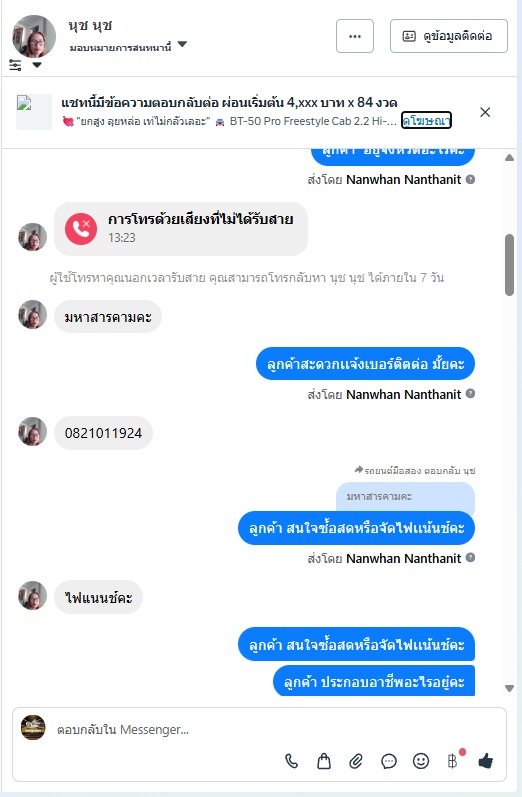
Task: Select the baht payment request icon
Action: click(x=452, y=761)
